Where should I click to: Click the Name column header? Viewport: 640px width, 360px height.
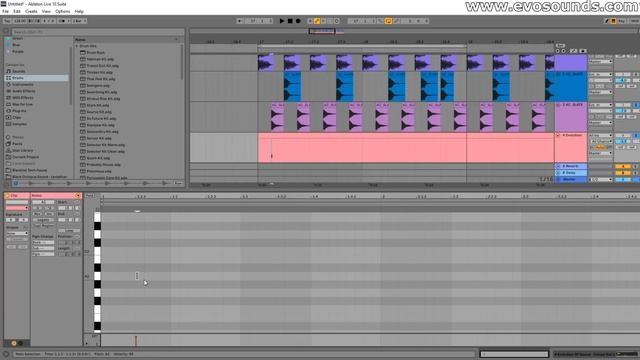coord(80,39)
